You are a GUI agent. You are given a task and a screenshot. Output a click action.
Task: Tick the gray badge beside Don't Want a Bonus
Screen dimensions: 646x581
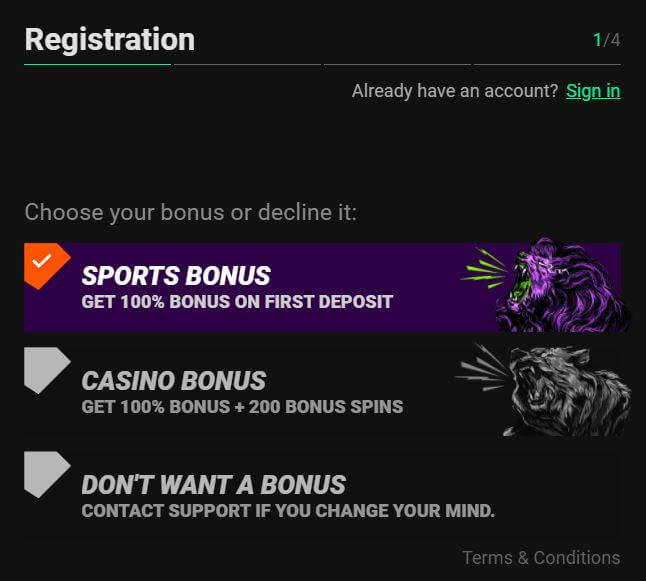[x=47, y=474]
